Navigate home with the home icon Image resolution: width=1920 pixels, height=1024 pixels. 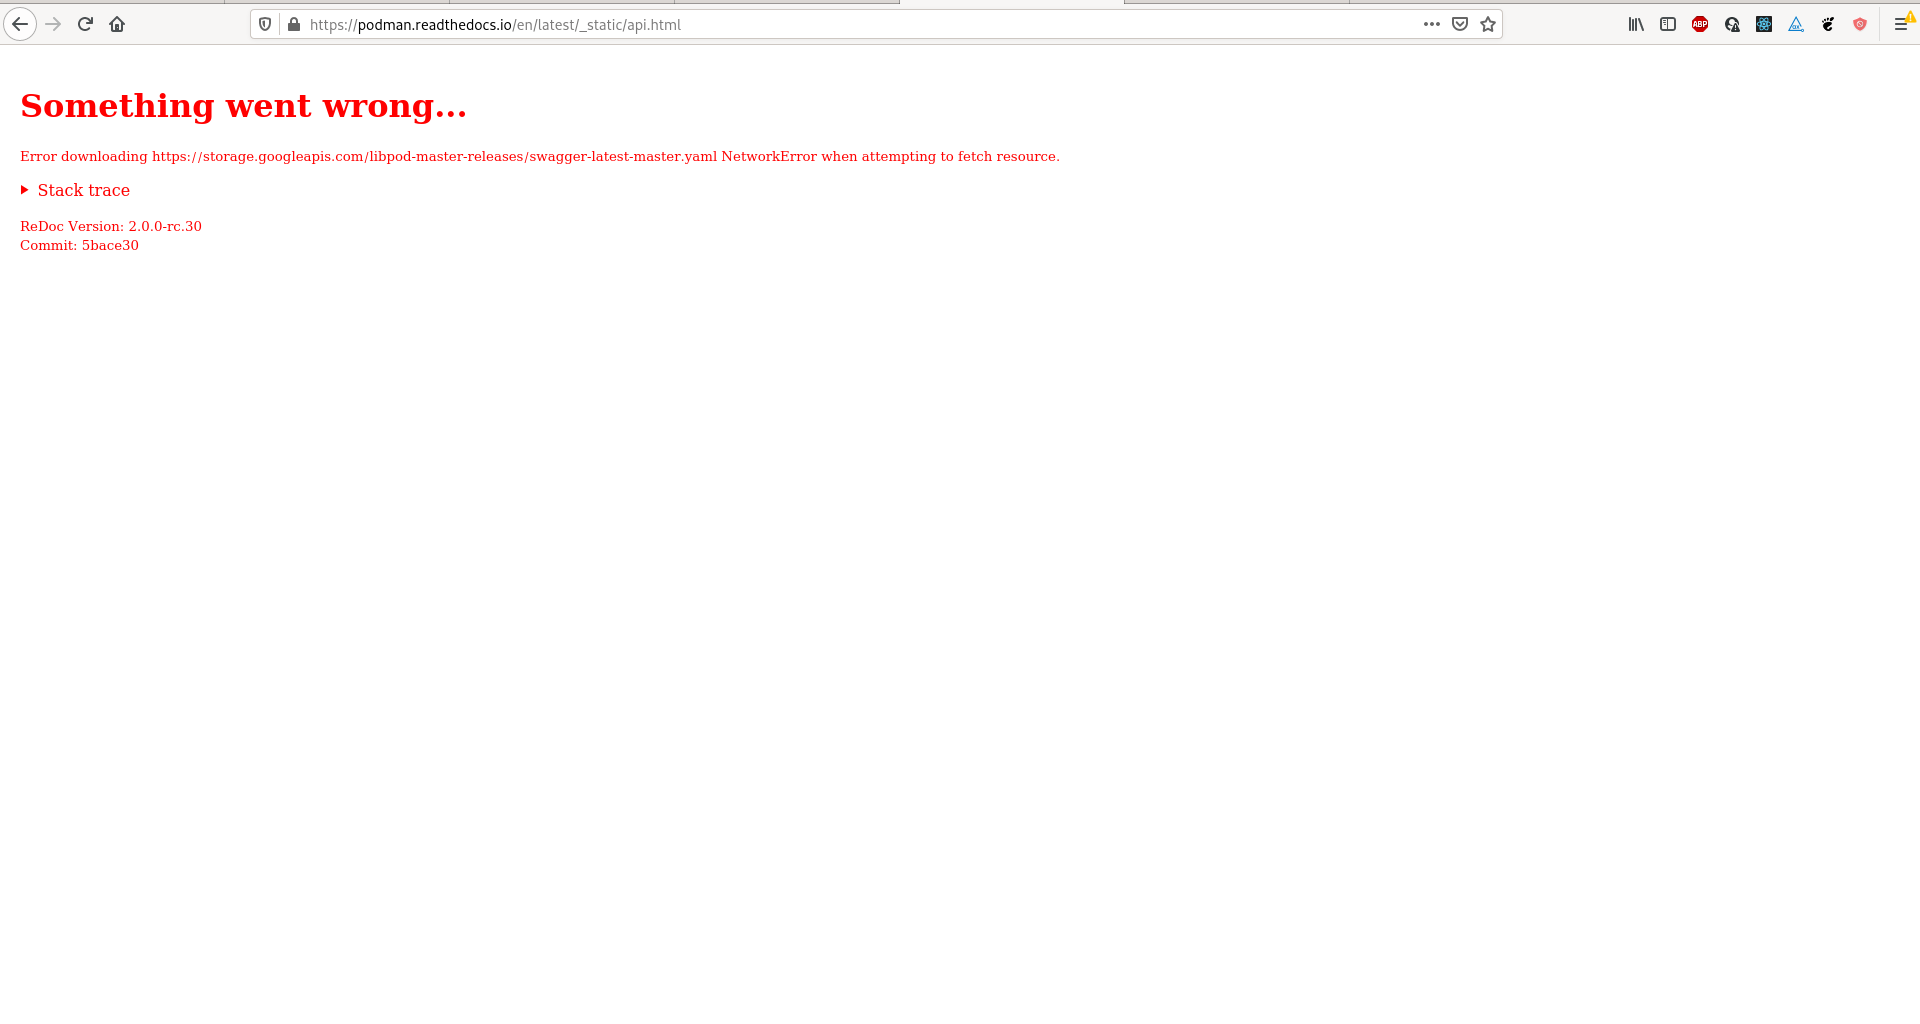point(117,23)
